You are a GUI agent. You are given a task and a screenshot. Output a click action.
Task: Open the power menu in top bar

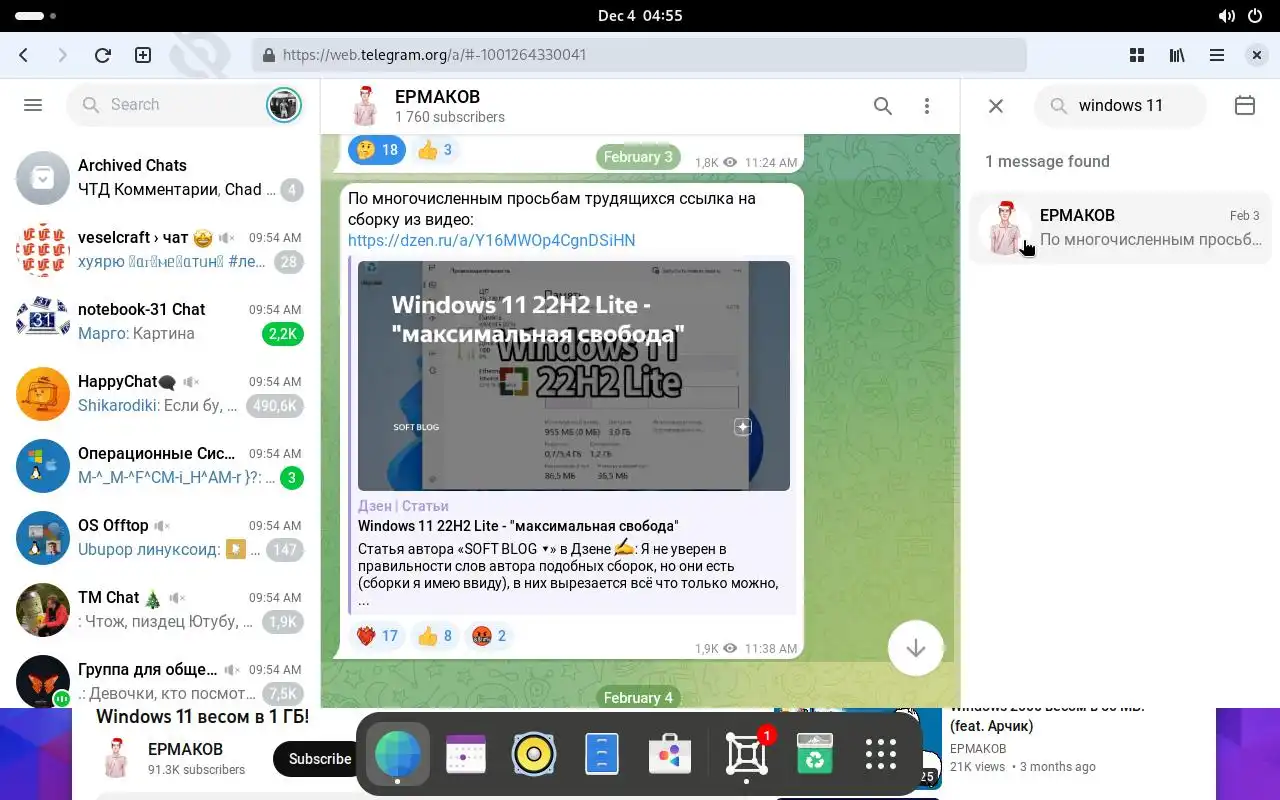point(1255,16)
